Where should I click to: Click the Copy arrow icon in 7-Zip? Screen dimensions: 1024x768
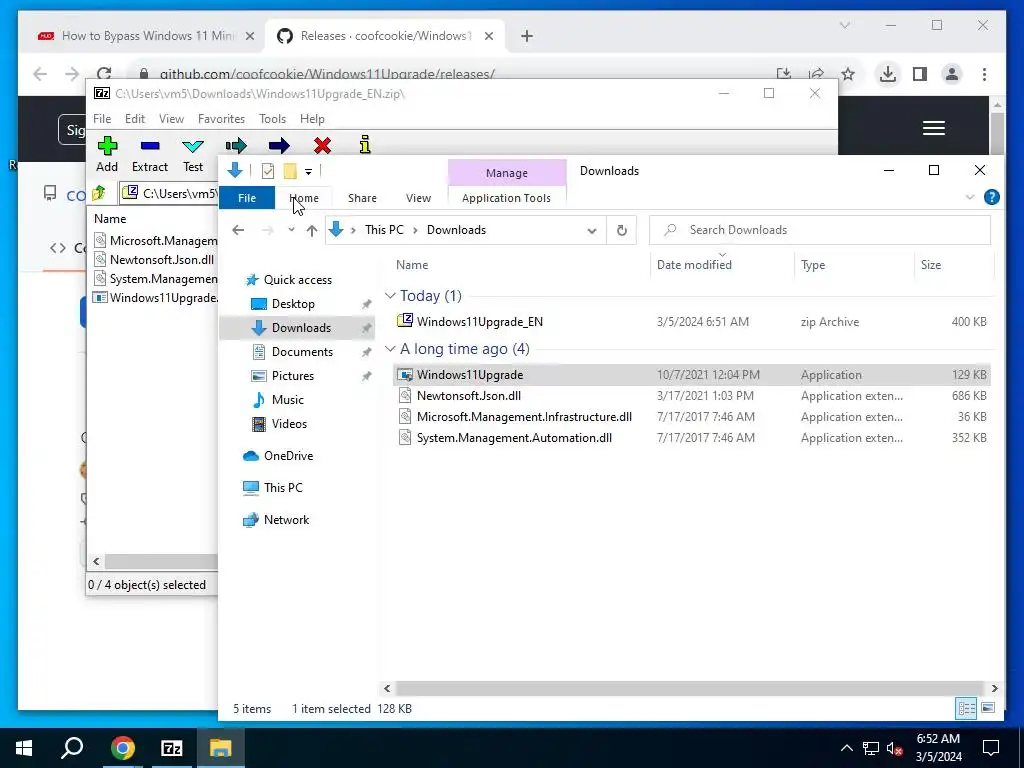236,146
